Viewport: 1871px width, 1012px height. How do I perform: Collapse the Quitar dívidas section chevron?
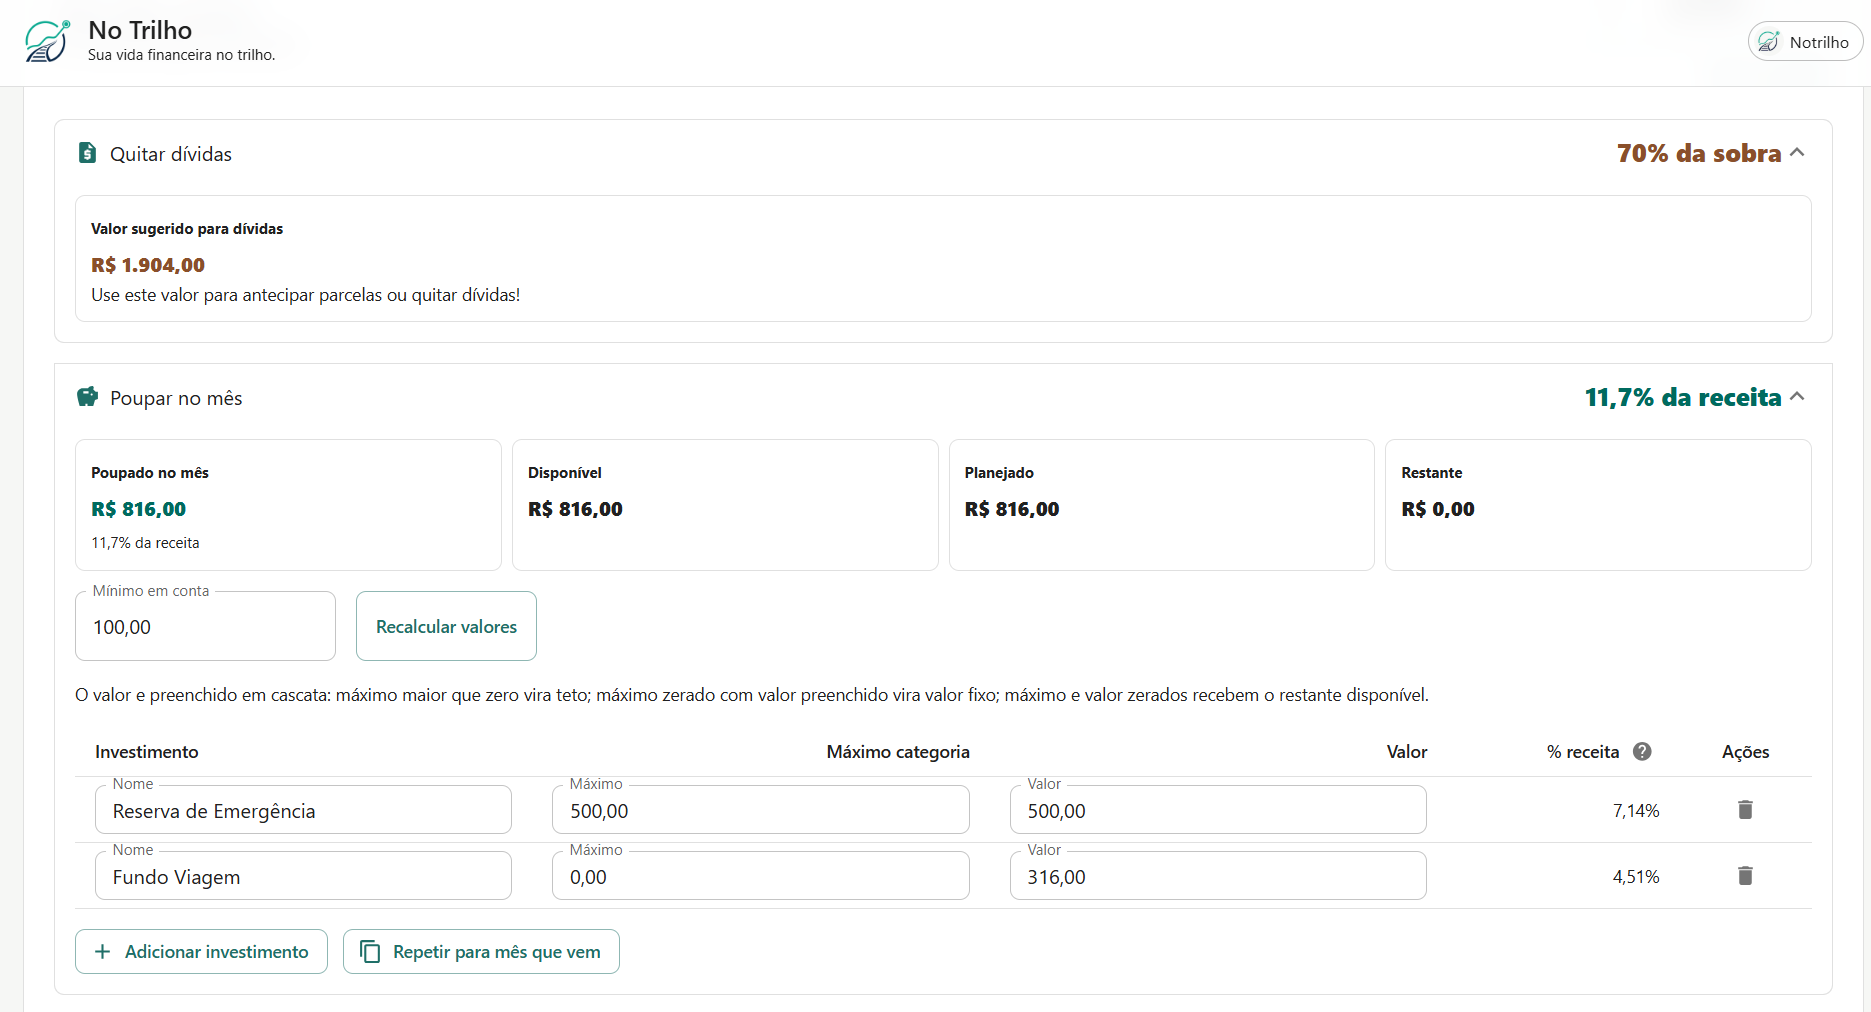1797,153
